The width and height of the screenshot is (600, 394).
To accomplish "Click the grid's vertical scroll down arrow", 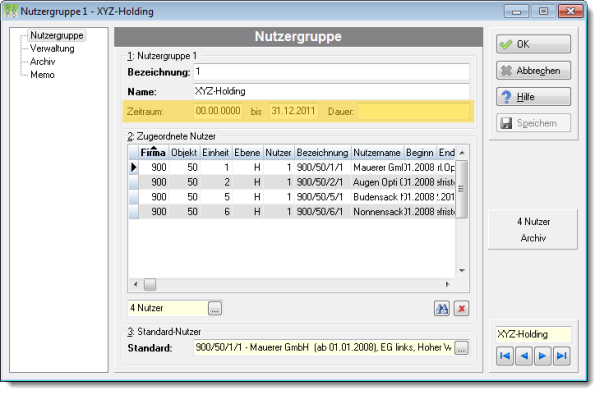I will pos(462,270).
